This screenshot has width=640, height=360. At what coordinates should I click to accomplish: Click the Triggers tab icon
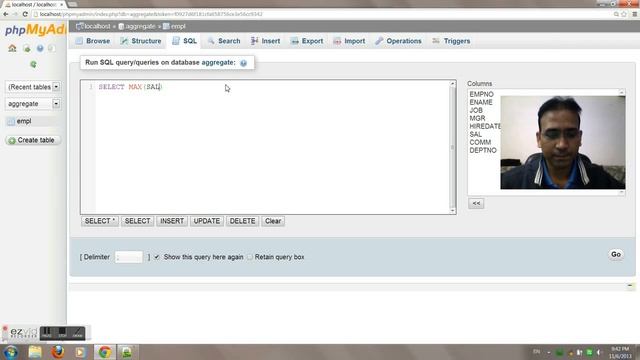(436, 41)
